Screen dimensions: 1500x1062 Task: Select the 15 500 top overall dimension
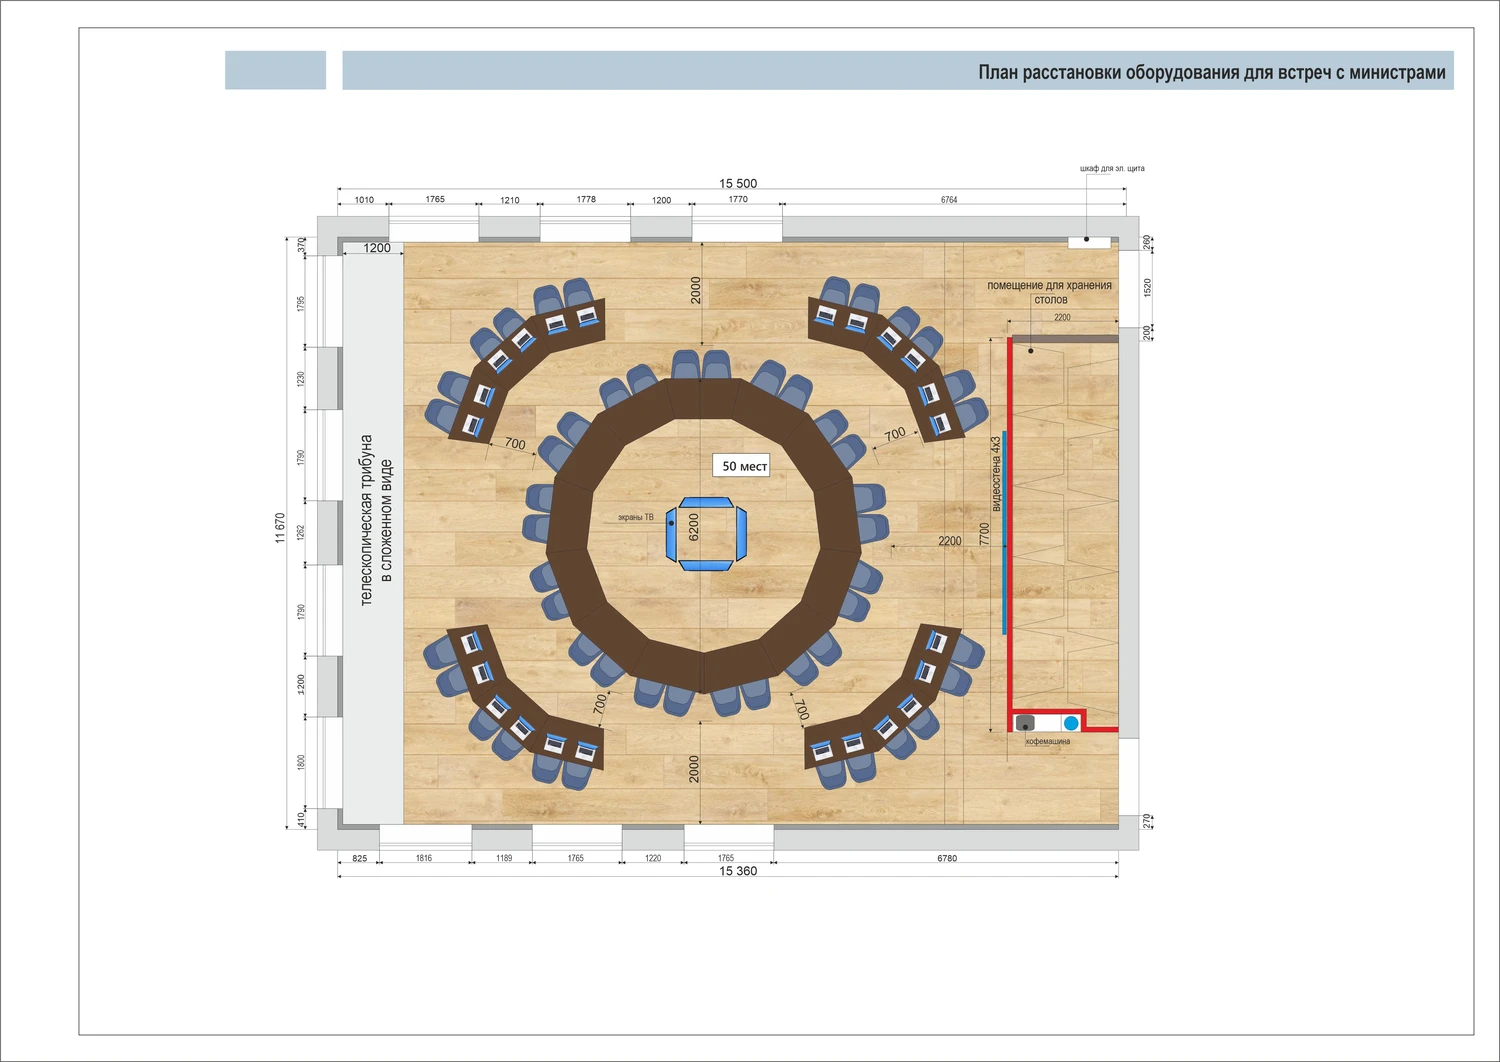[738, 183]
